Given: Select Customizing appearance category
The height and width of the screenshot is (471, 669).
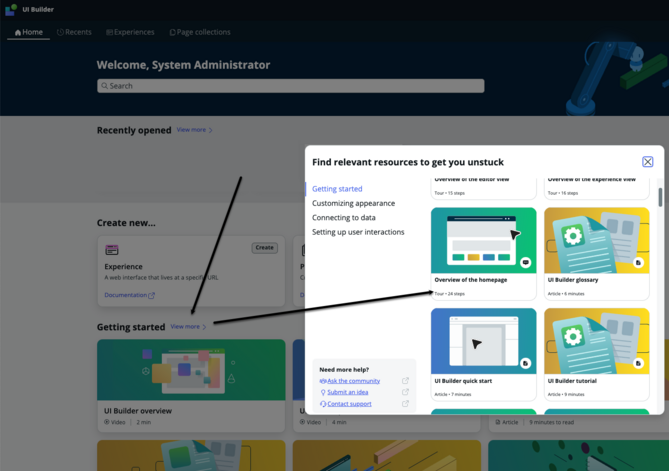Looking at the screenshot, I should click(353, 203).
